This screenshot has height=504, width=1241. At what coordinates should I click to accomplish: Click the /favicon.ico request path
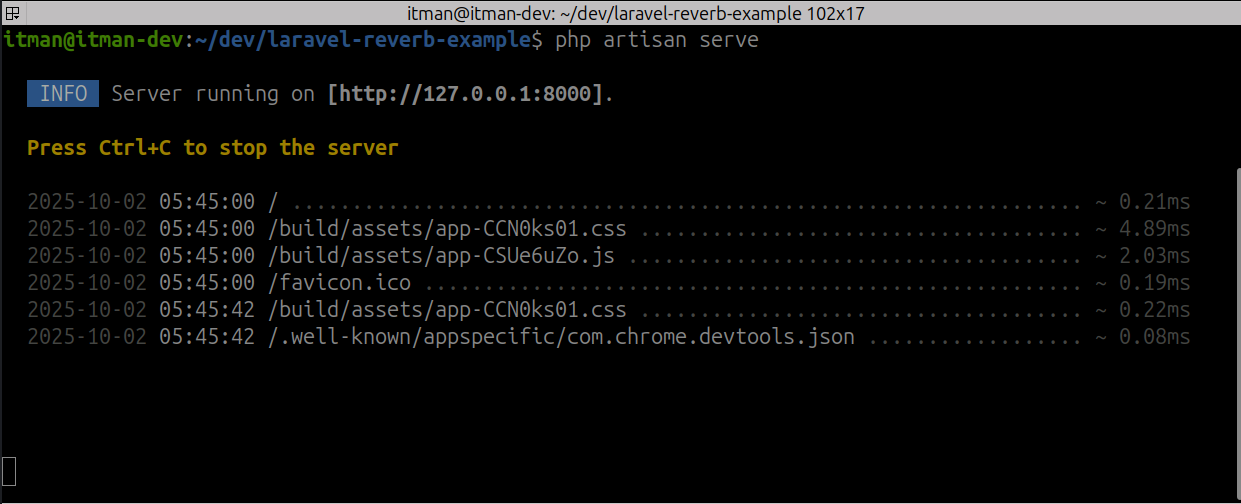click(339, 283)
